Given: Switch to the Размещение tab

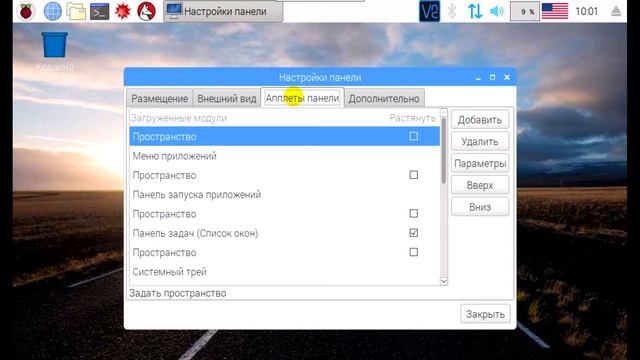Looking at the screenshot, I should pyautogui.click(x=160, y=98).
